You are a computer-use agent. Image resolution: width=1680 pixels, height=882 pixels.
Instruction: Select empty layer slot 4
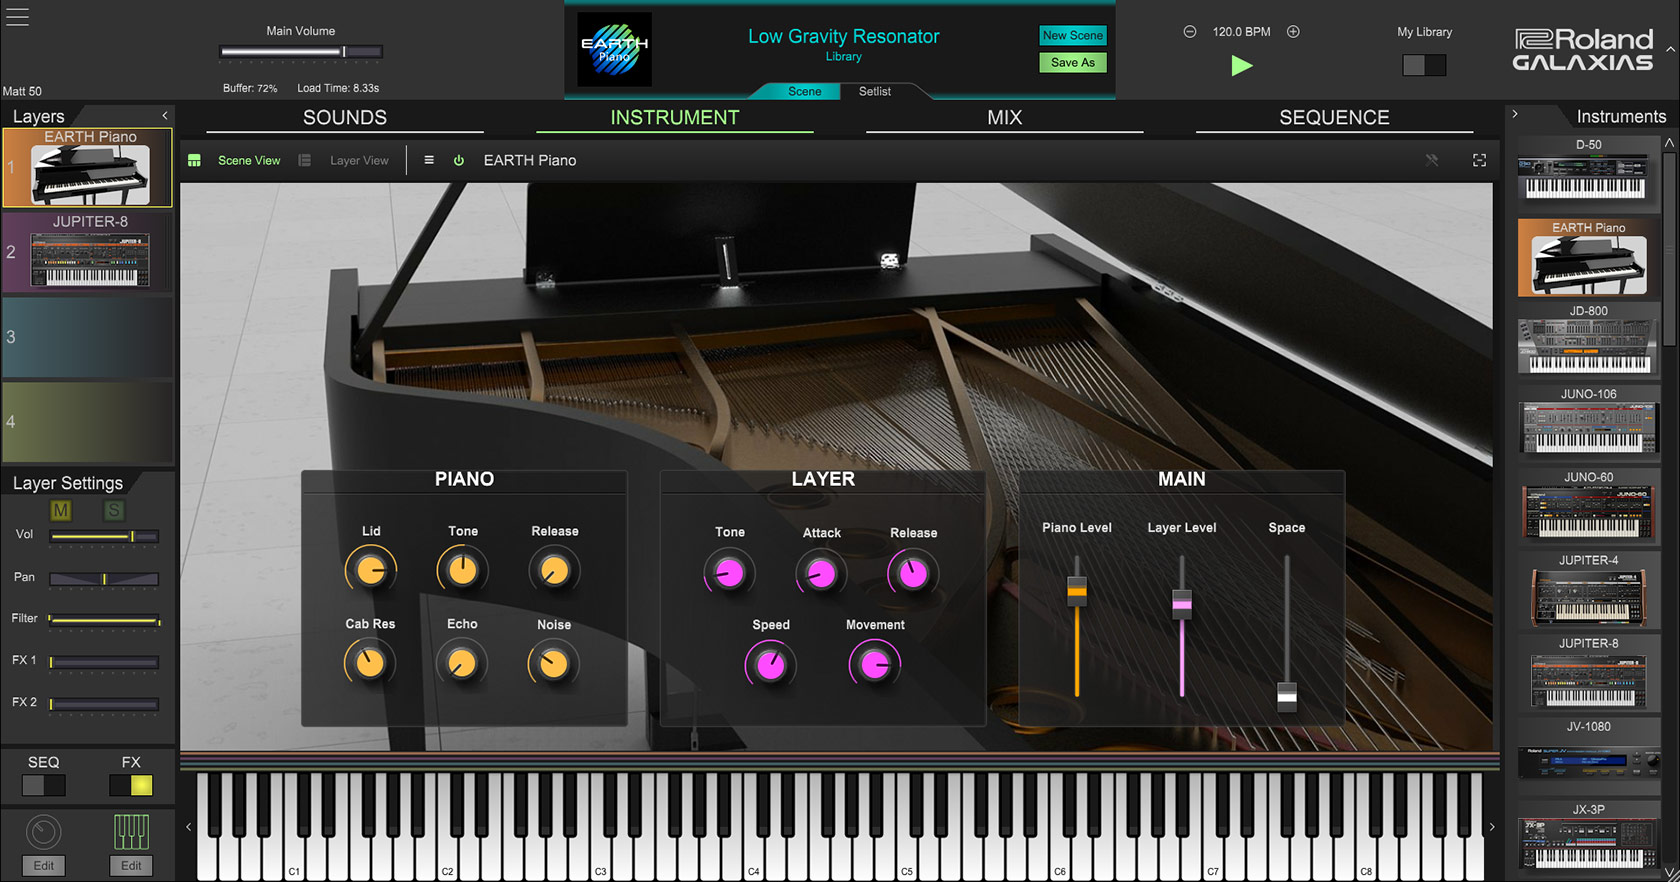point(88,421)
